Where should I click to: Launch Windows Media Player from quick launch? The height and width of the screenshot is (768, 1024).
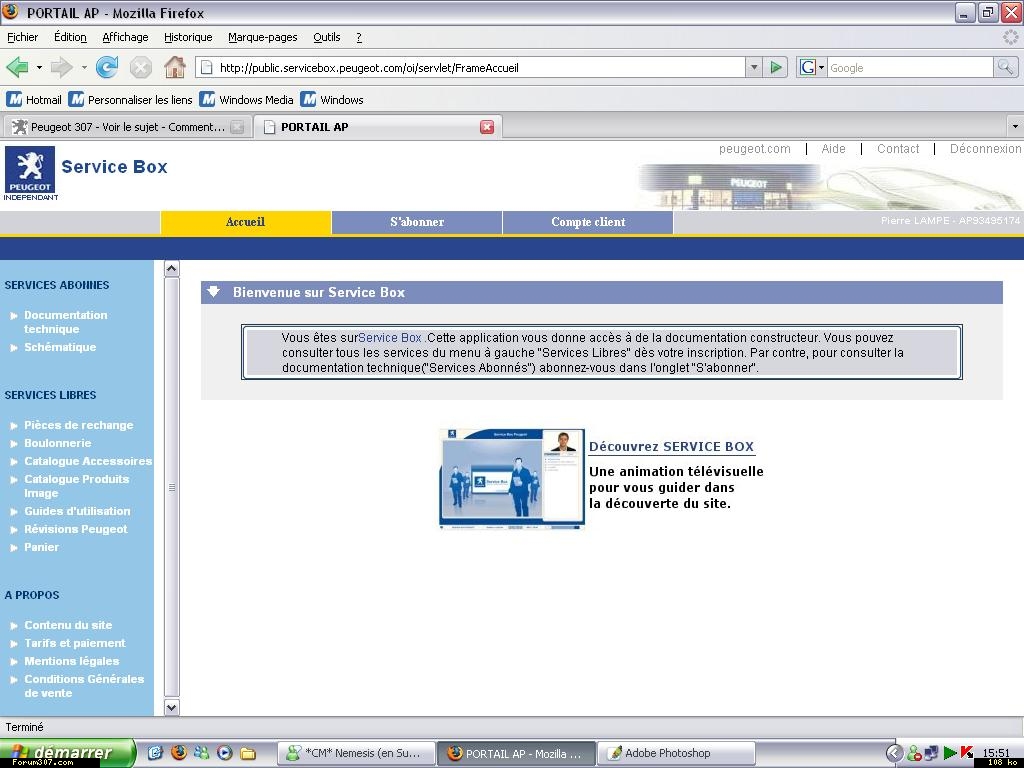click(224, 753)
